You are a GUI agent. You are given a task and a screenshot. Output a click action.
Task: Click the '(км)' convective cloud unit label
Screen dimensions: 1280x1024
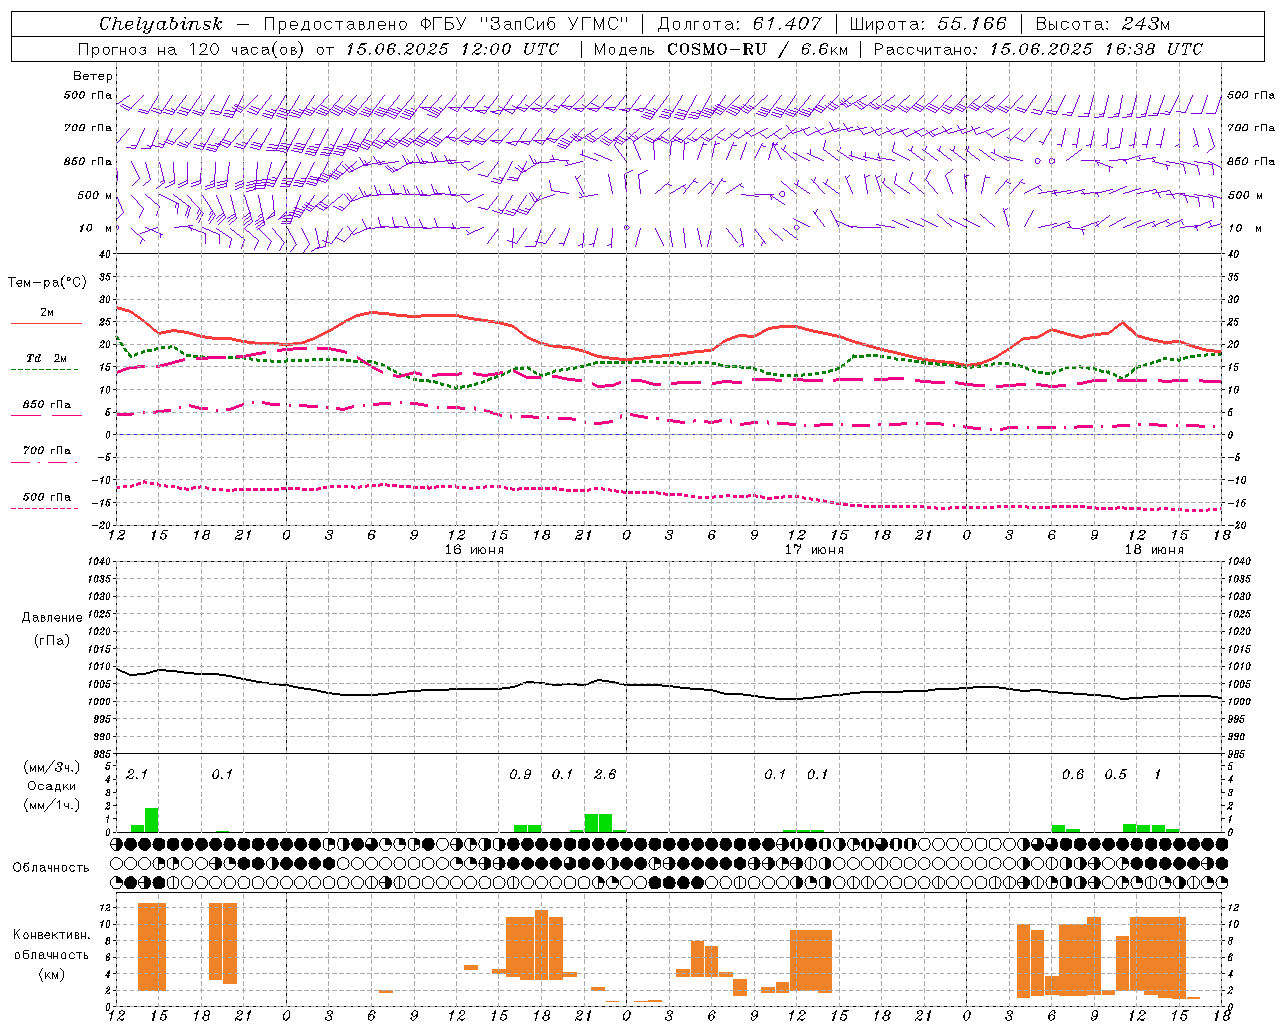click(x=52, y=974)
